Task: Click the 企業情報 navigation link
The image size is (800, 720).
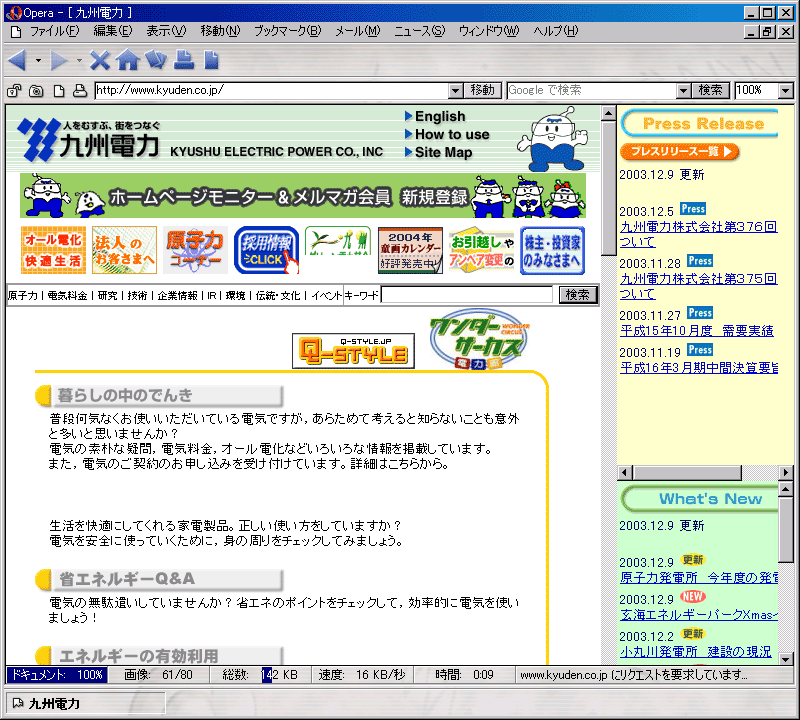Action: tap(177, 295)
